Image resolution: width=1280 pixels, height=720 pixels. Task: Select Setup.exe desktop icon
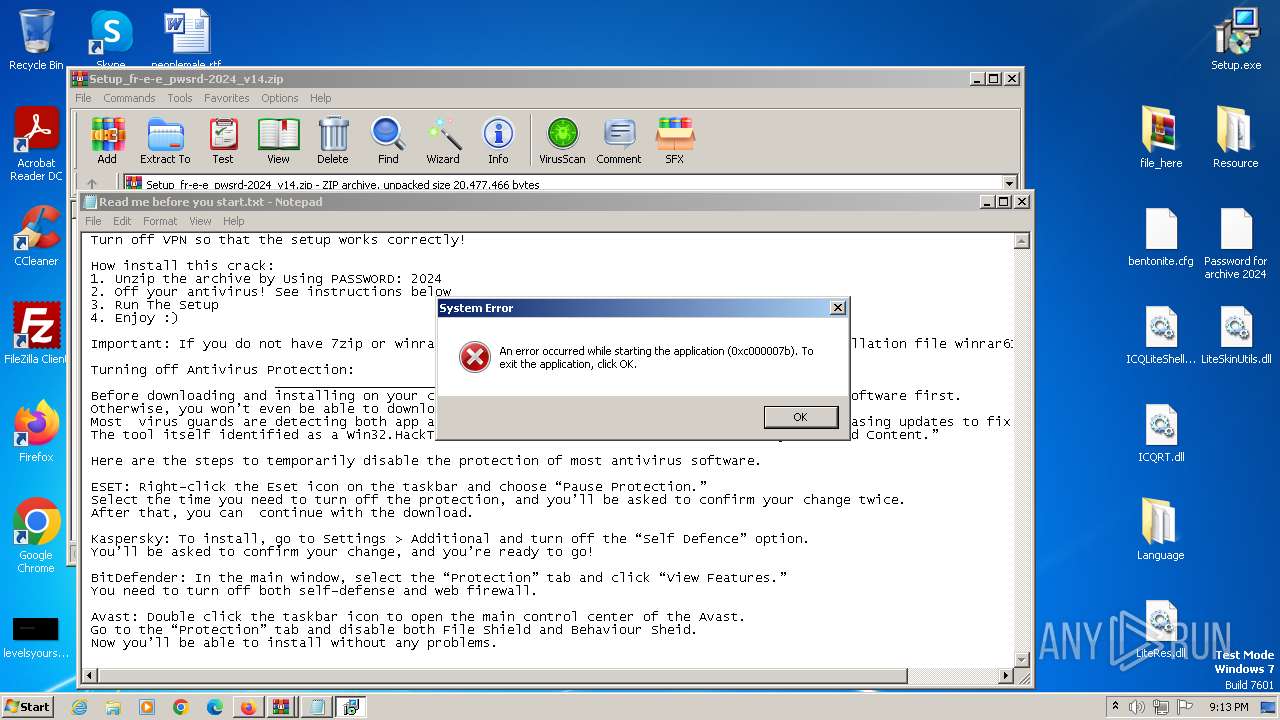click(x=1236, y=40)
